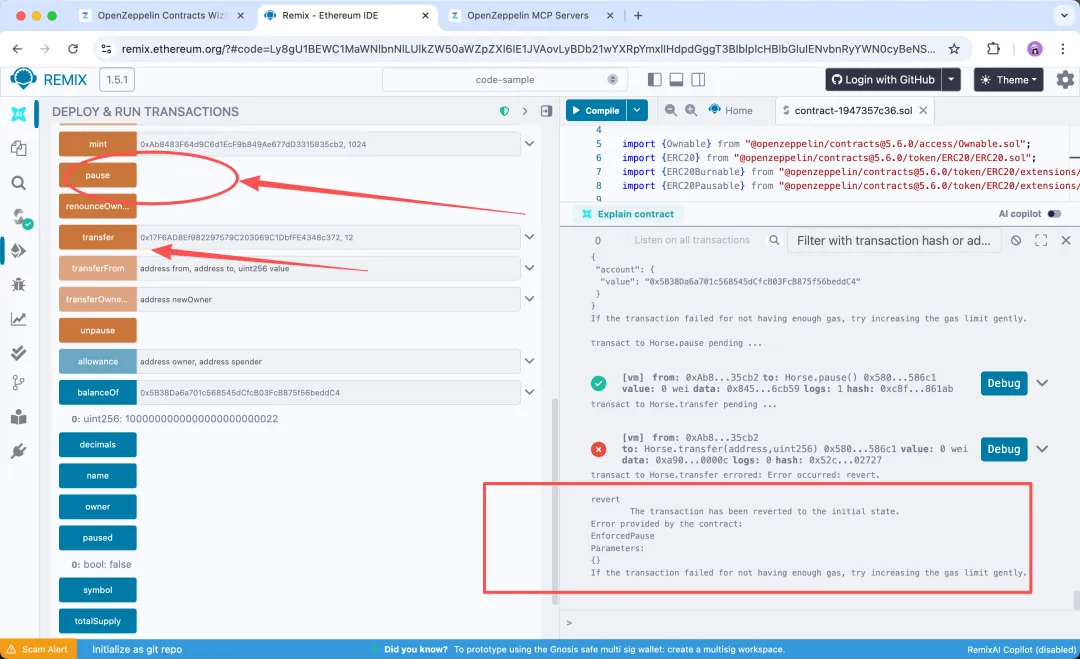Click Initialize as git repo
1080x659 pixels.
tap(137, 649)
